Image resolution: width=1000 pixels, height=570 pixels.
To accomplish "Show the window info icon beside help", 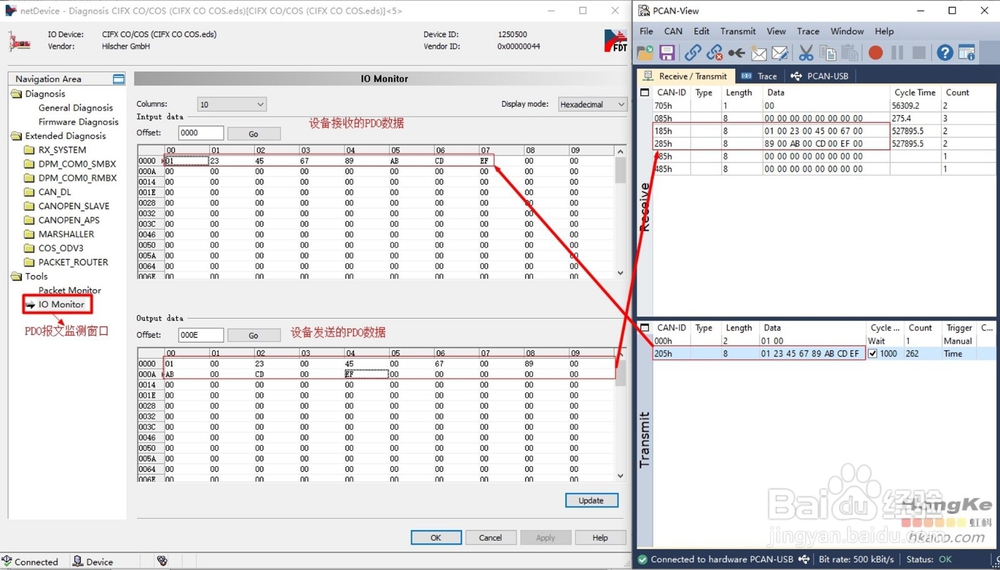I will tap(967, 52).
